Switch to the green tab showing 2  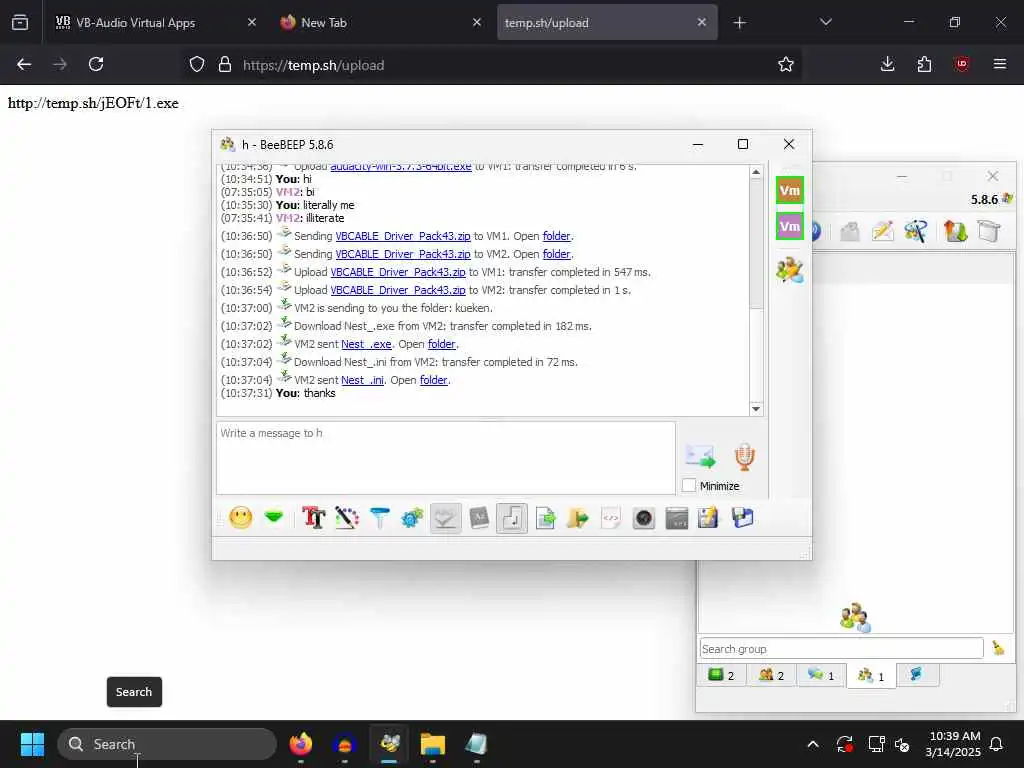(x=722, y=675)
